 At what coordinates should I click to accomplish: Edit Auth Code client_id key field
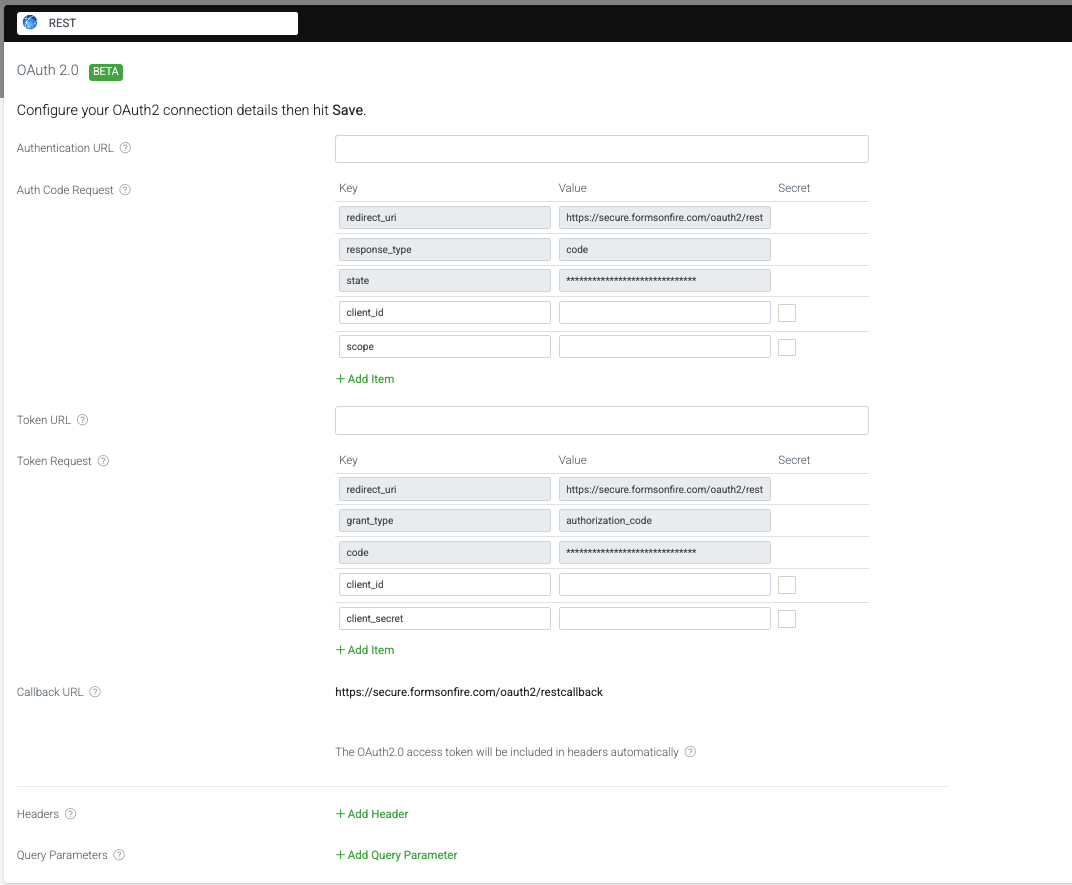(x=444, y=313)
